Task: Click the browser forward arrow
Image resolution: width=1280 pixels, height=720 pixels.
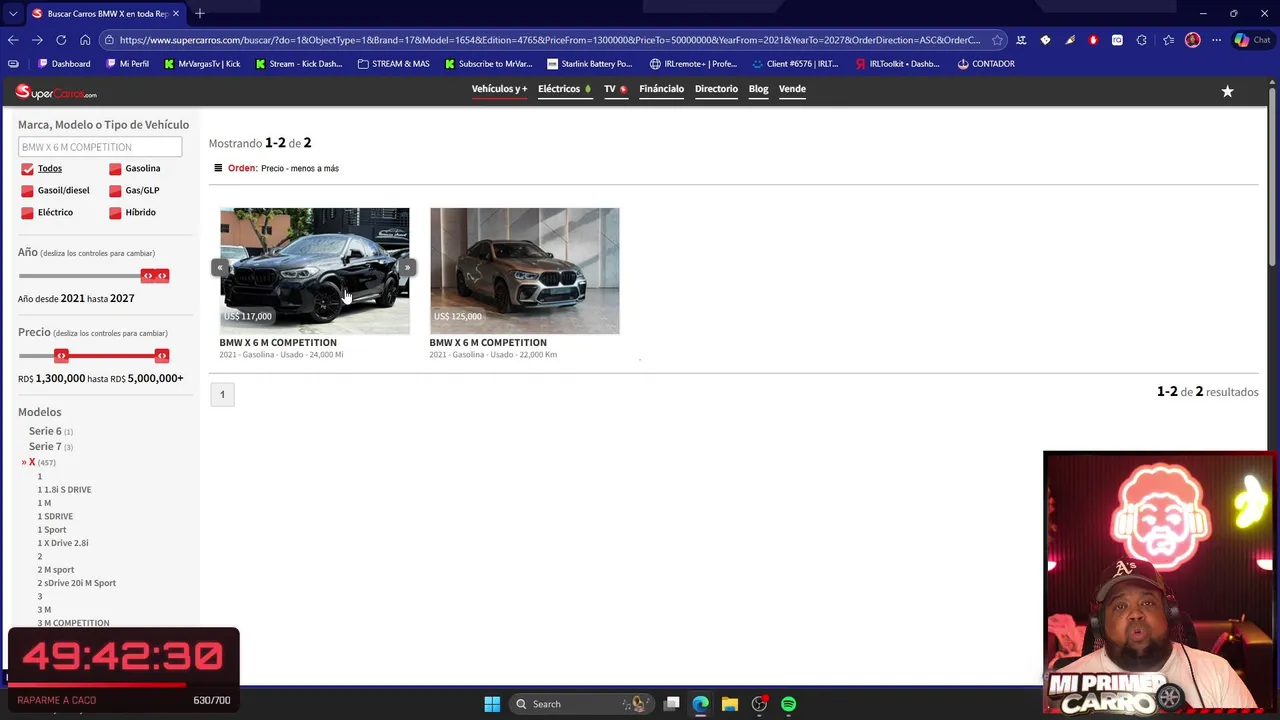Action: pos(37,40)
